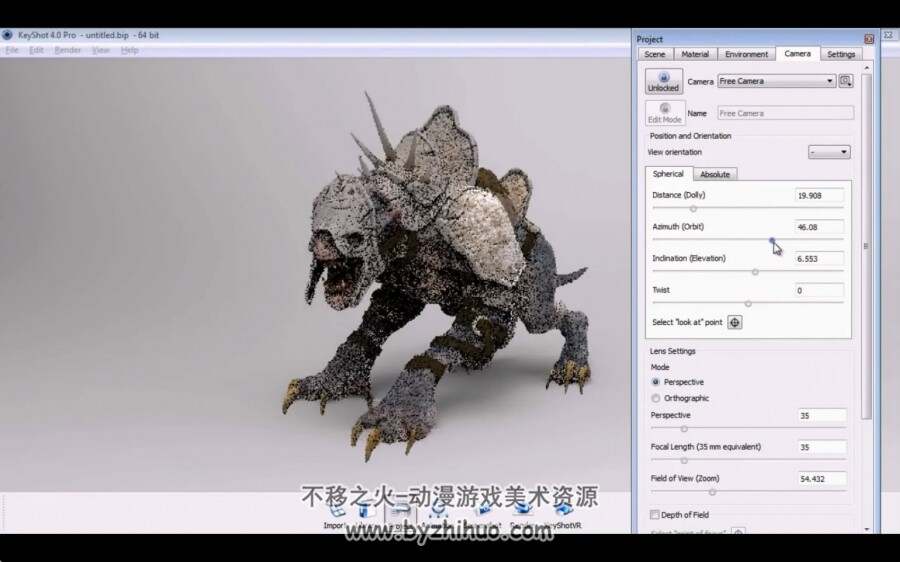The width and height of the screenshot is (900, 562).
Task: Click the Perspective slider handle
Action: point(684,428)
